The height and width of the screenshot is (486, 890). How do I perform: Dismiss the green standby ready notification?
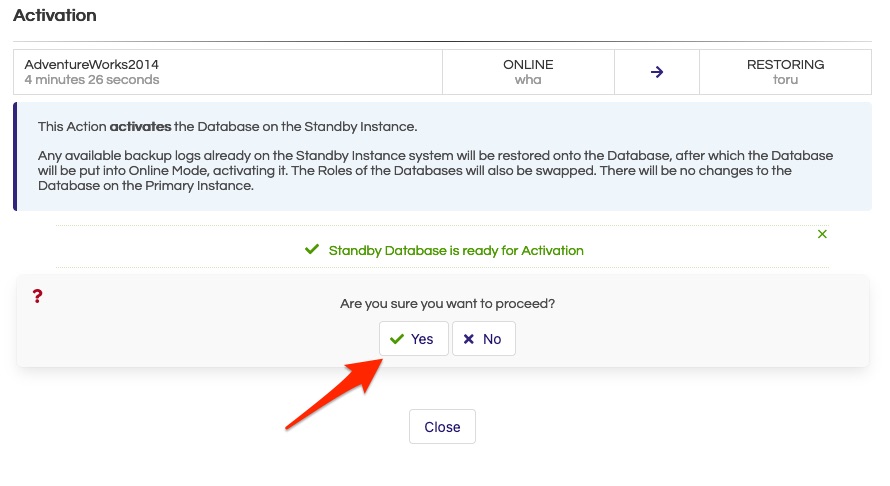822,234
